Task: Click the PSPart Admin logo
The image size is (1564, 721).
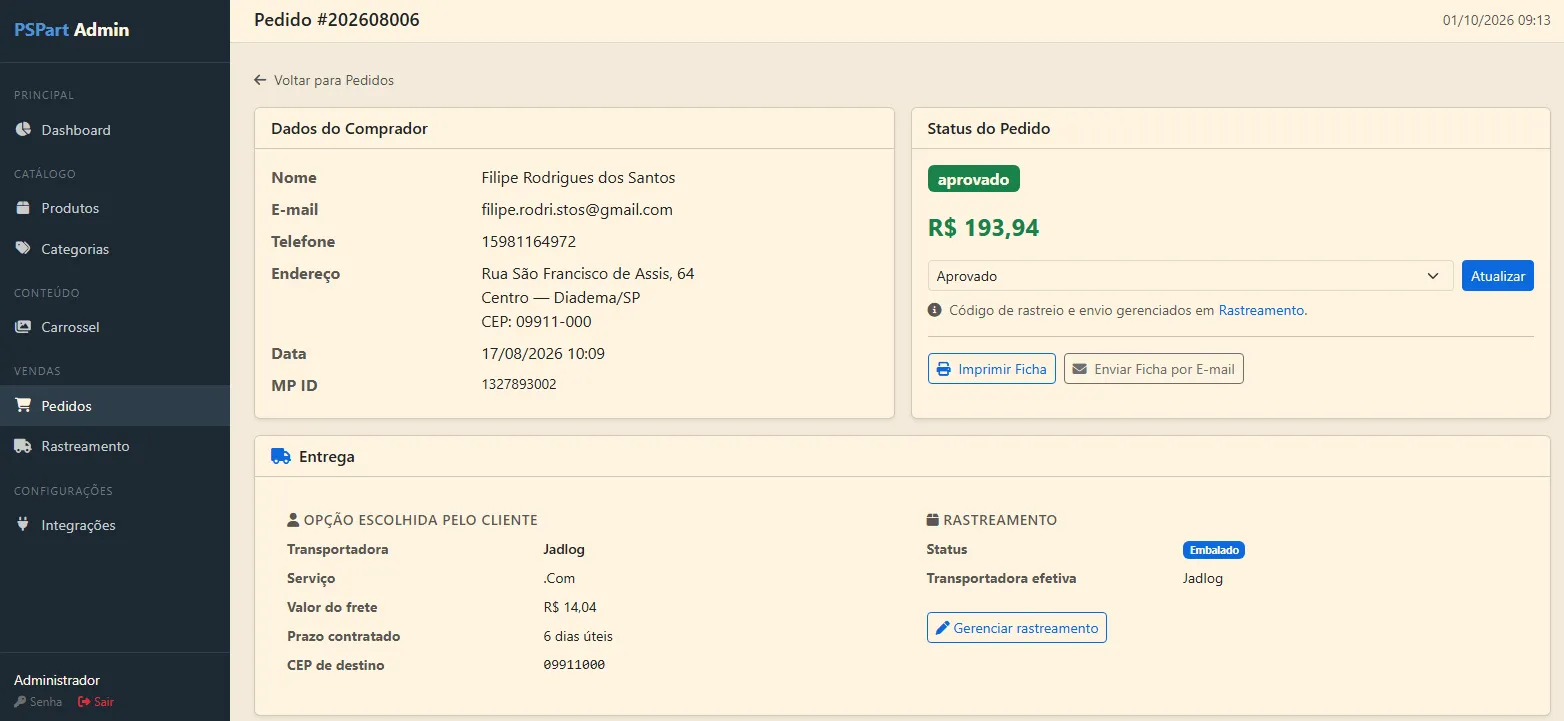Action: (x=72, y=30)
